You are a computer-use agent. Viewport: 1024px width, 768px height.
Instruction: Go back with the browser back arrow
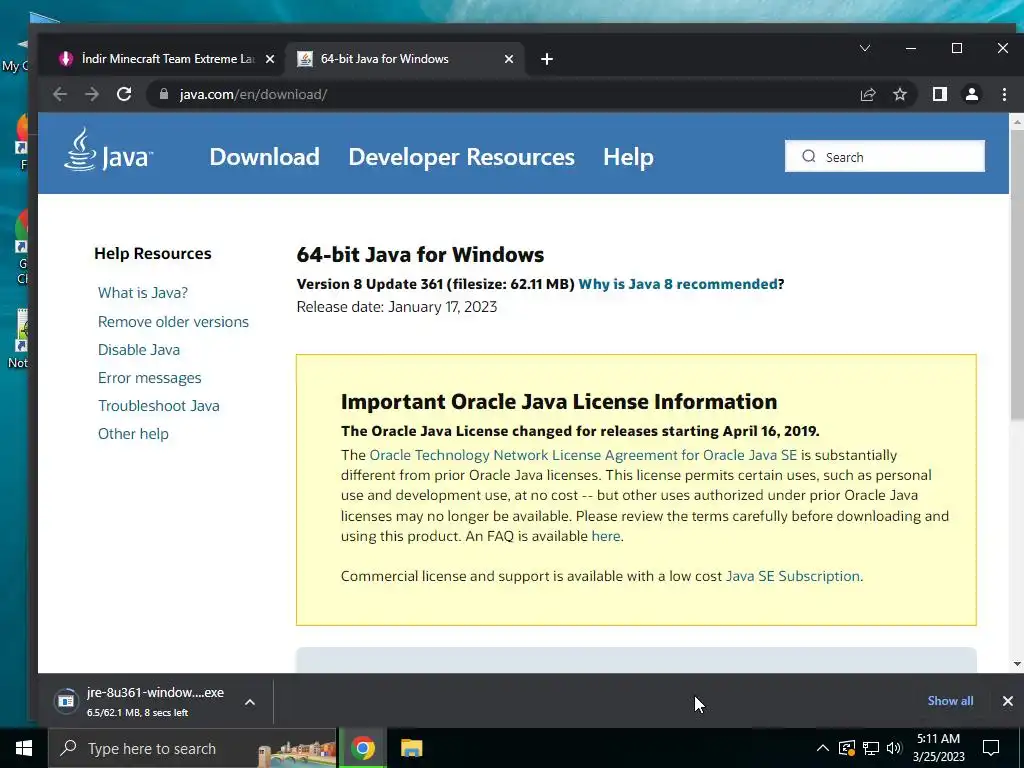point(60,94)
